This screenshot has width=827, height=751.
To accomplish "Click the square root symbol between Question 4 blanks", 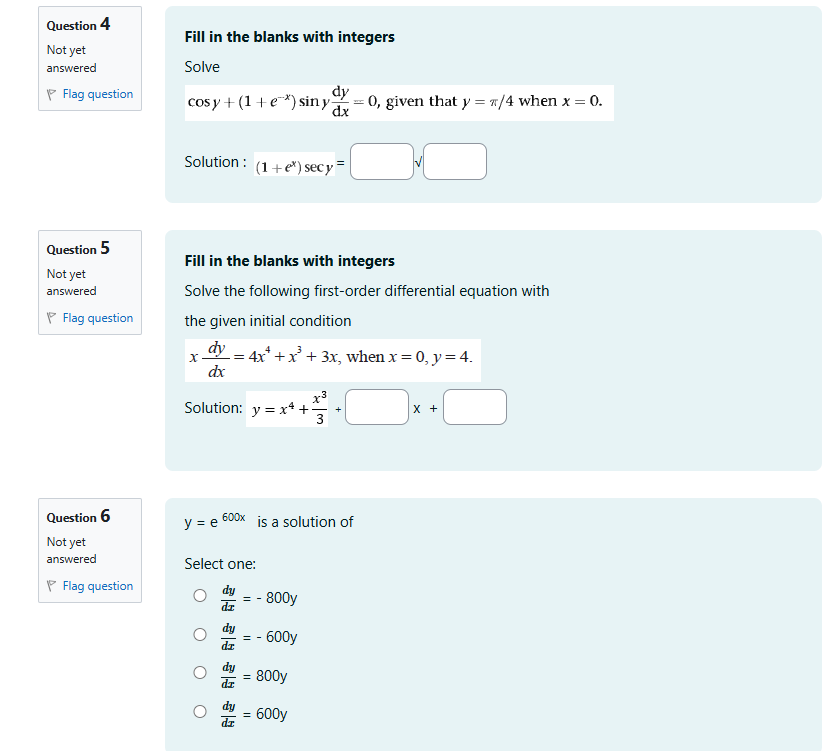I will 417,161.
